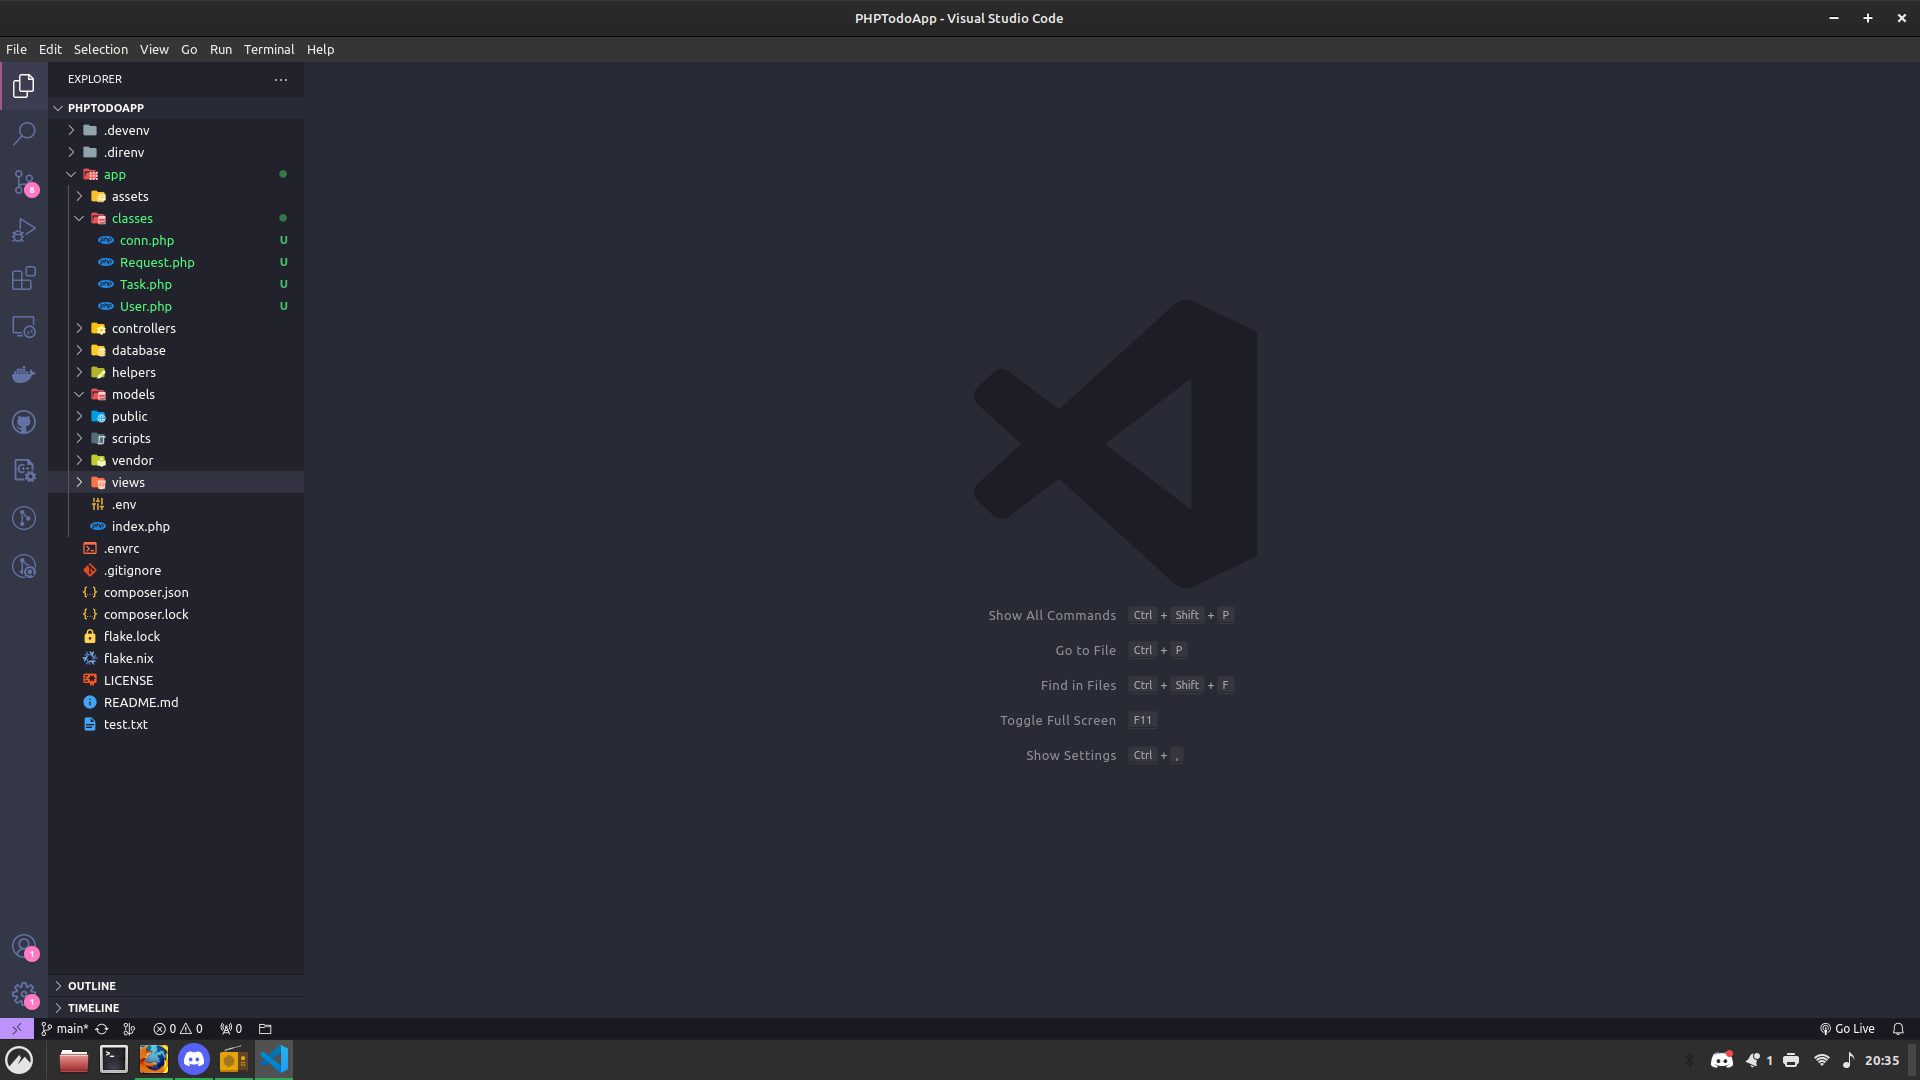Open the remote window indicator in status bar
Screen dimensions: 1920x1080
[17, 1028]
